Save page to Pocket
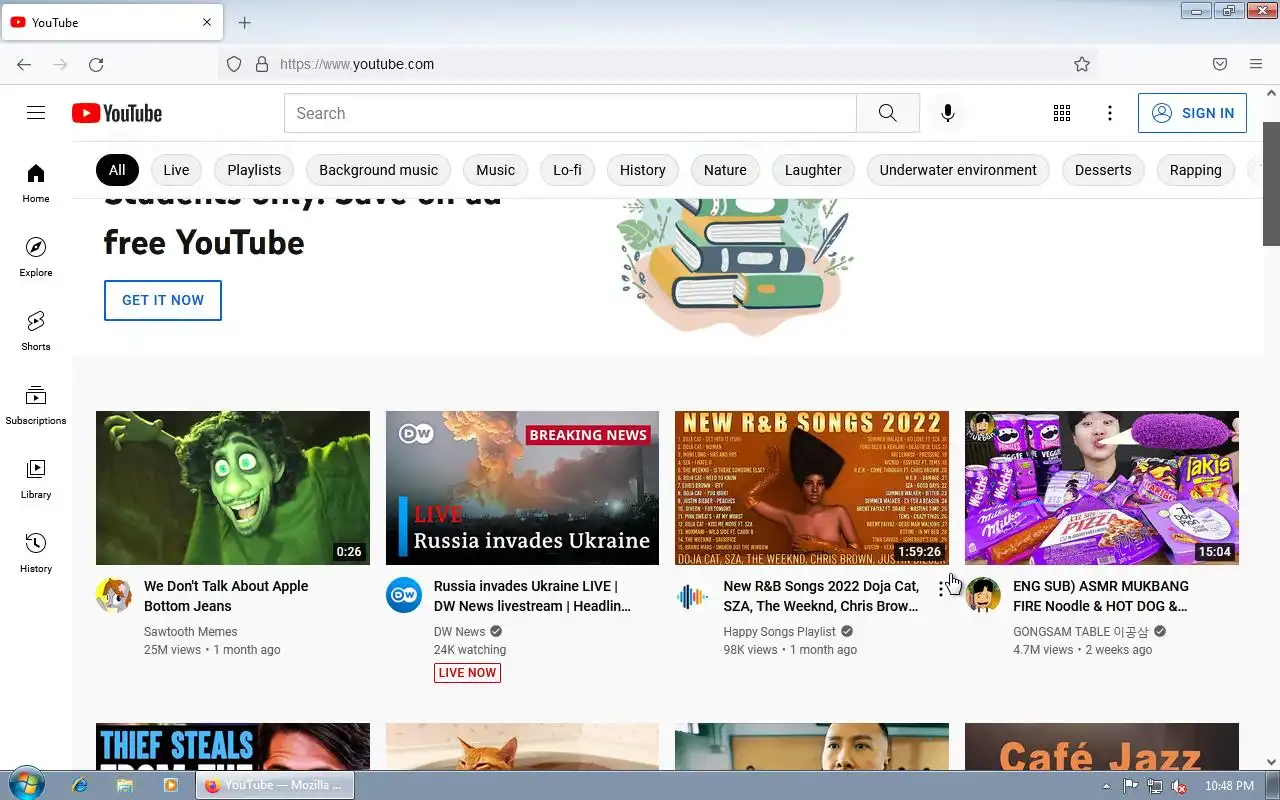The width and height of the screenshot is (1280, 800). pos(1220,64)
